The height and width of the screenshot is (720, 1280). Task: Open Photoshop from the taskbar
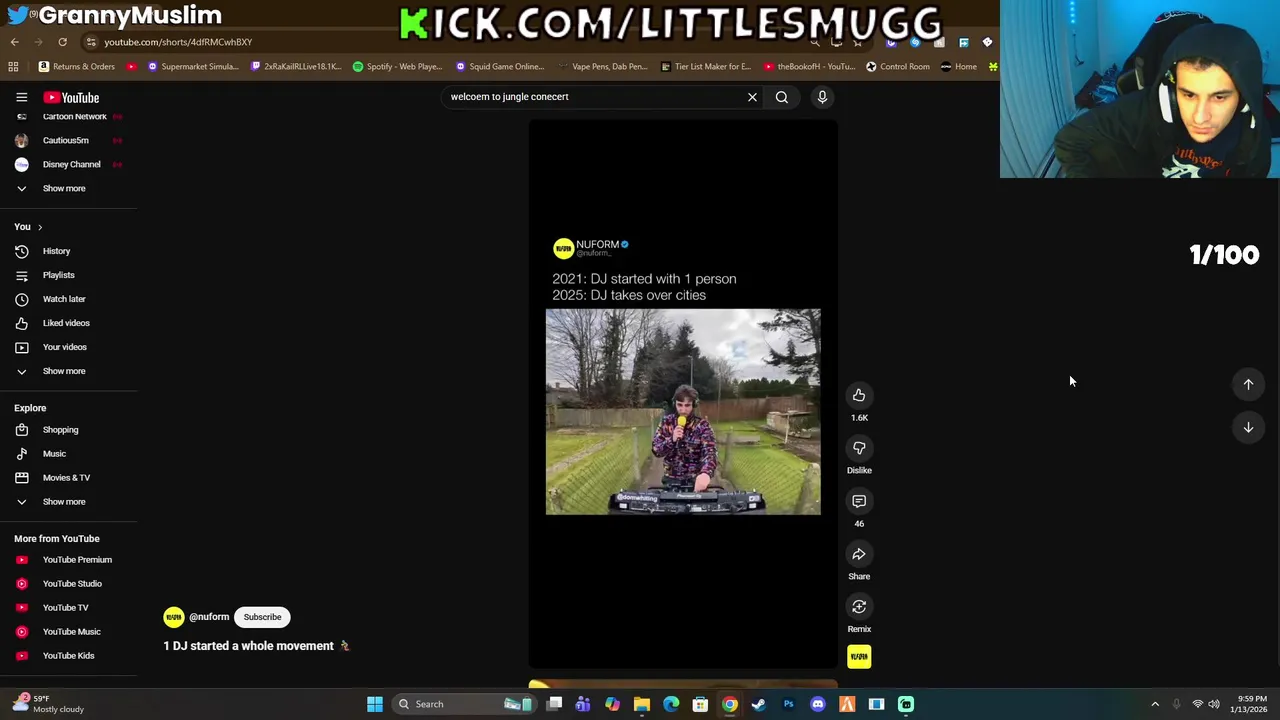(788, 704)
